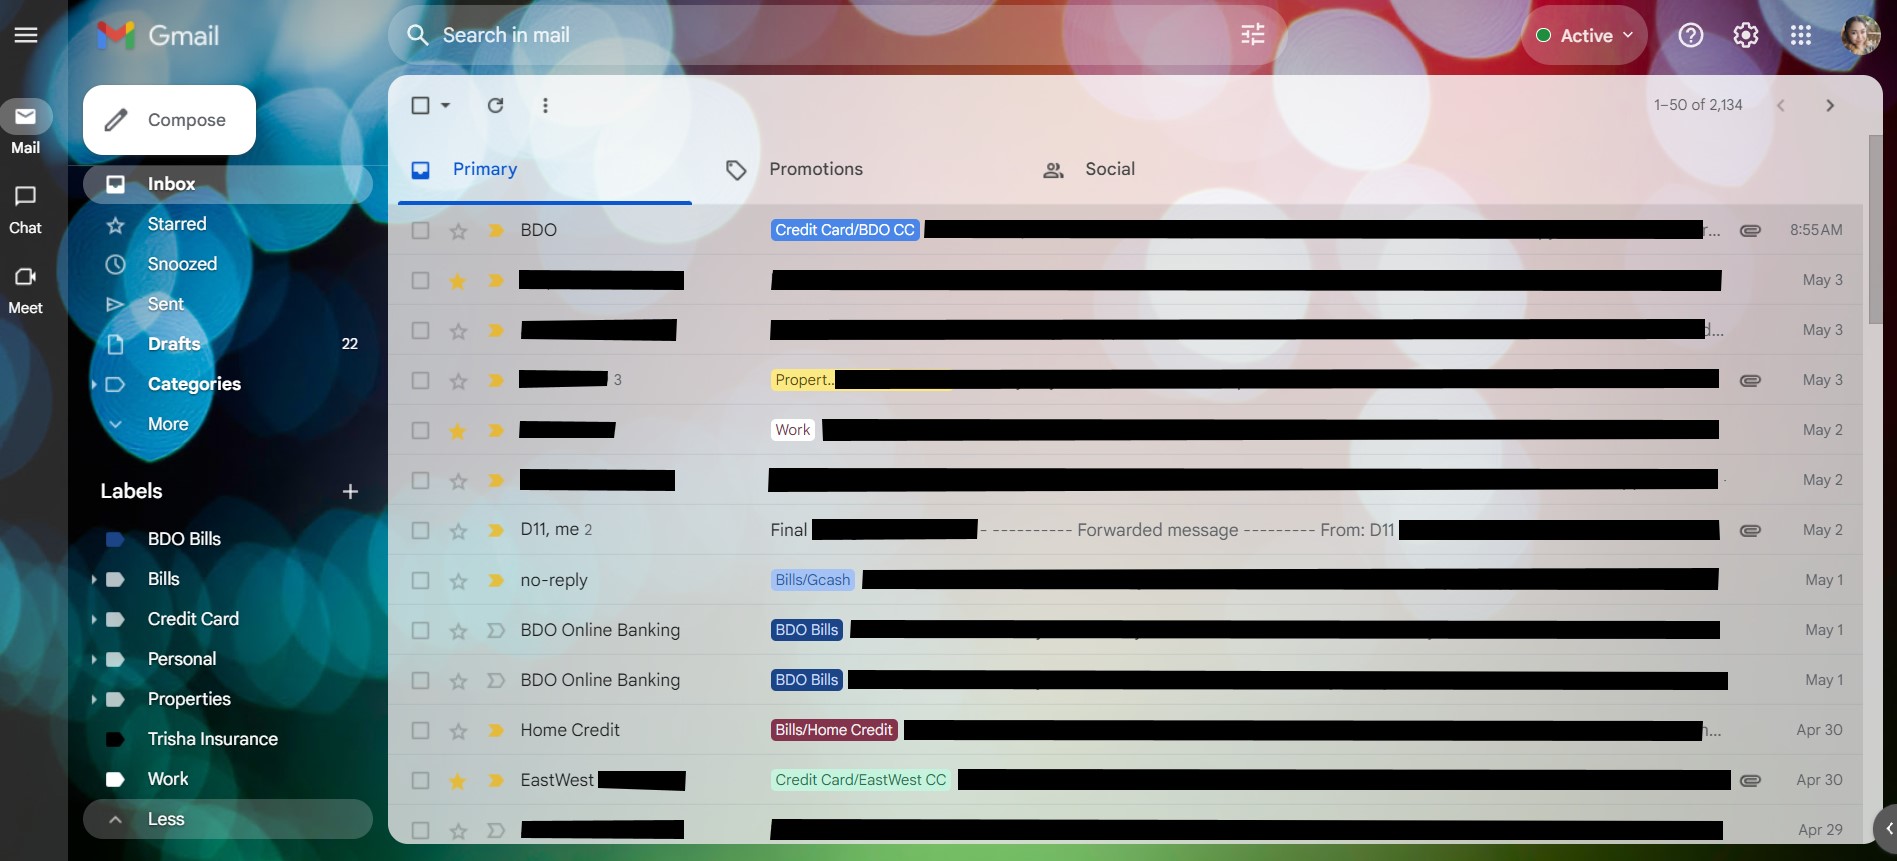Star the D11, me email
Image resolution: width=1897 pixels, height=861 pixels.
point(458,531)
